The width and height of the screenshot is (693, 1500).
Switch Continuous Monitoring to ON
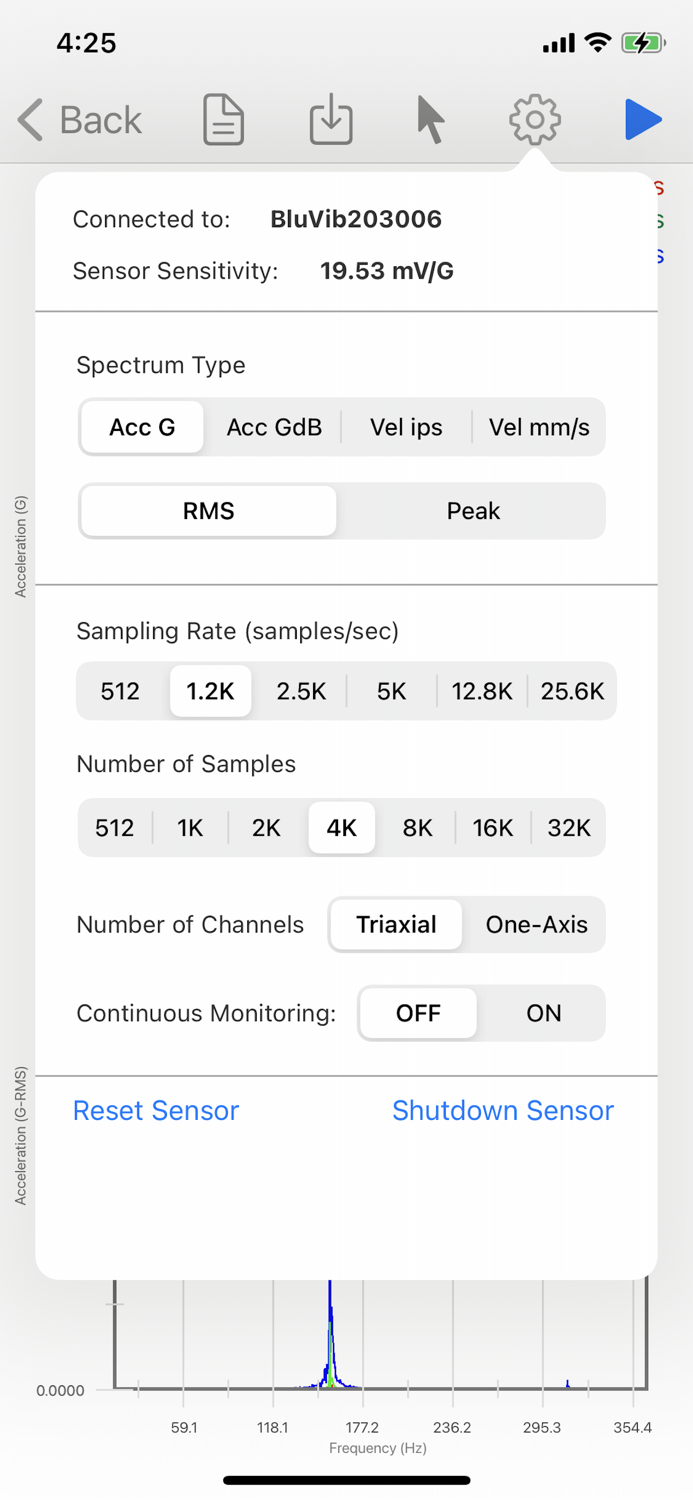[543, 1013]
